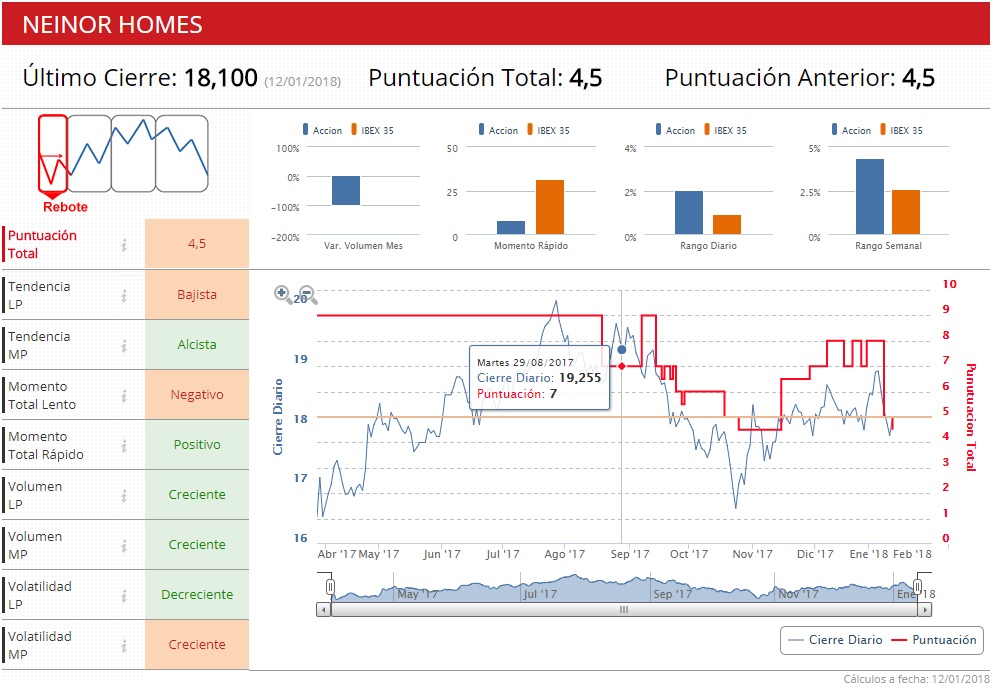
Task: Toggle Cierre Diario series in main legend
Action: point(835,640)
